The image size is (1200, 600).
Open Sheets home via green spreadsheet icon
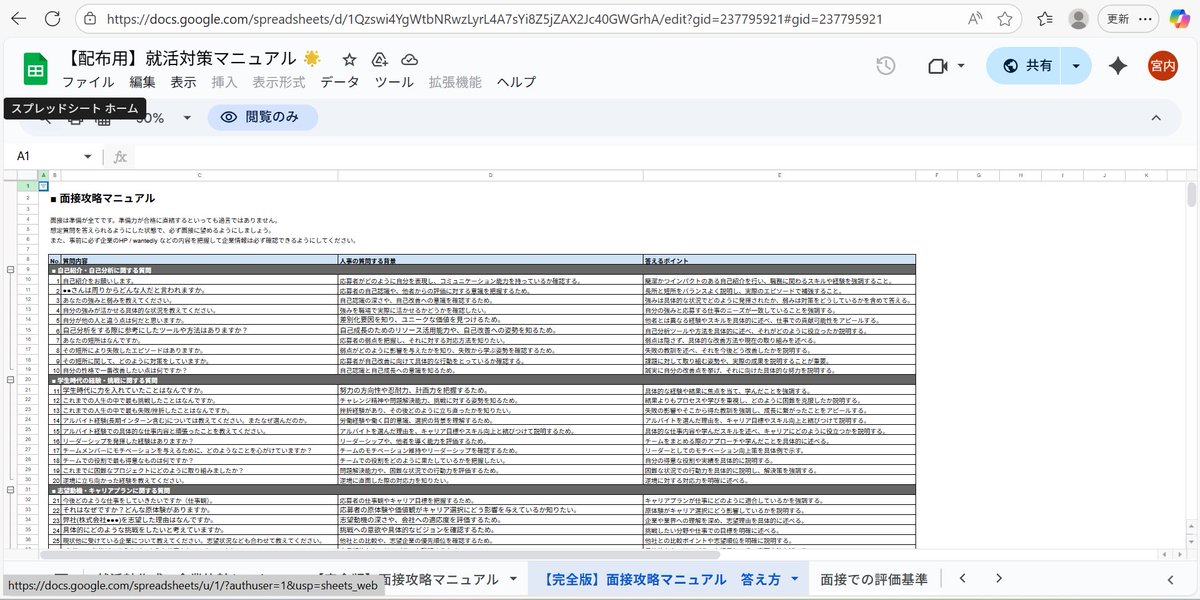click(34, 67)
